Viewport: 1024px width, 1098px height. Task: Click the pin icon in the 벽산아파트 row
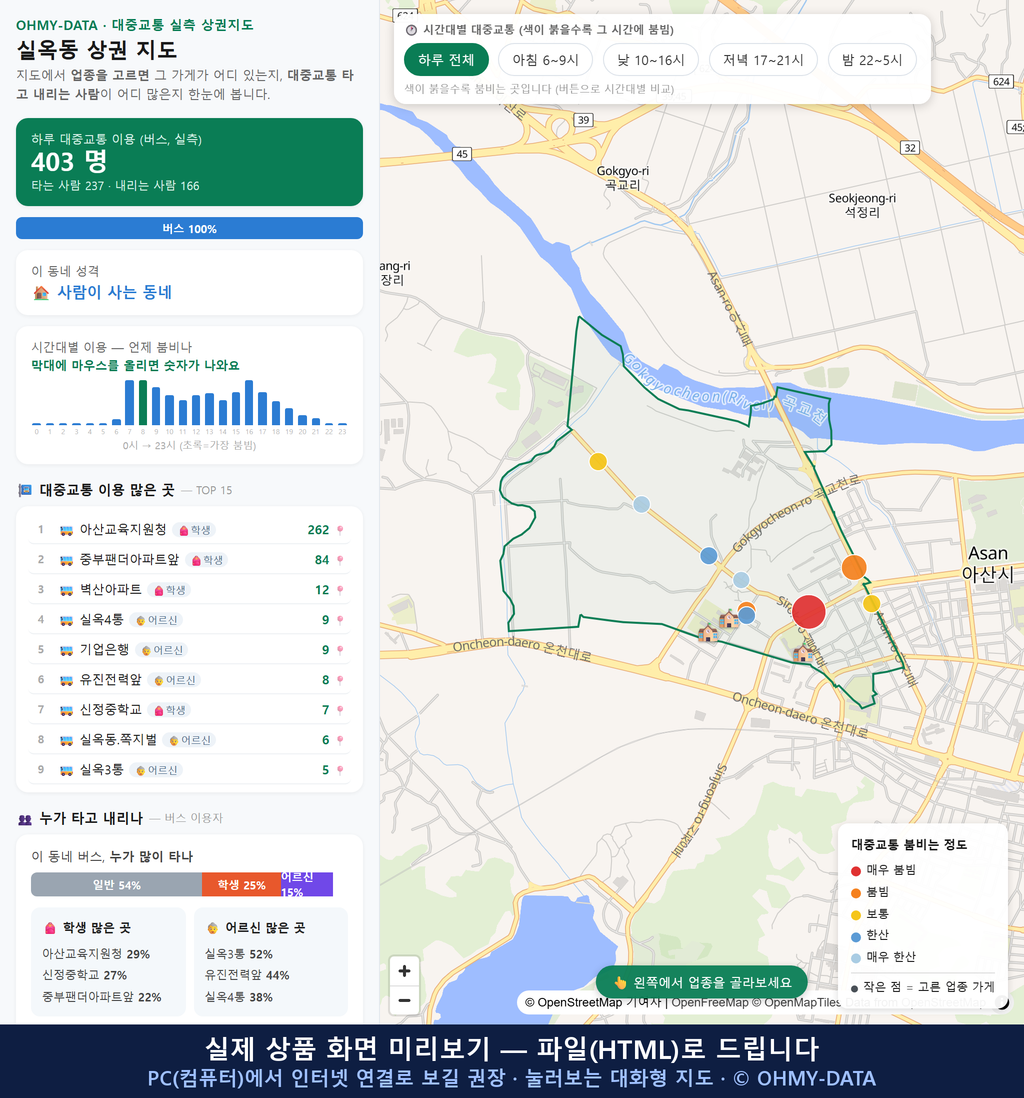(340, 590)
